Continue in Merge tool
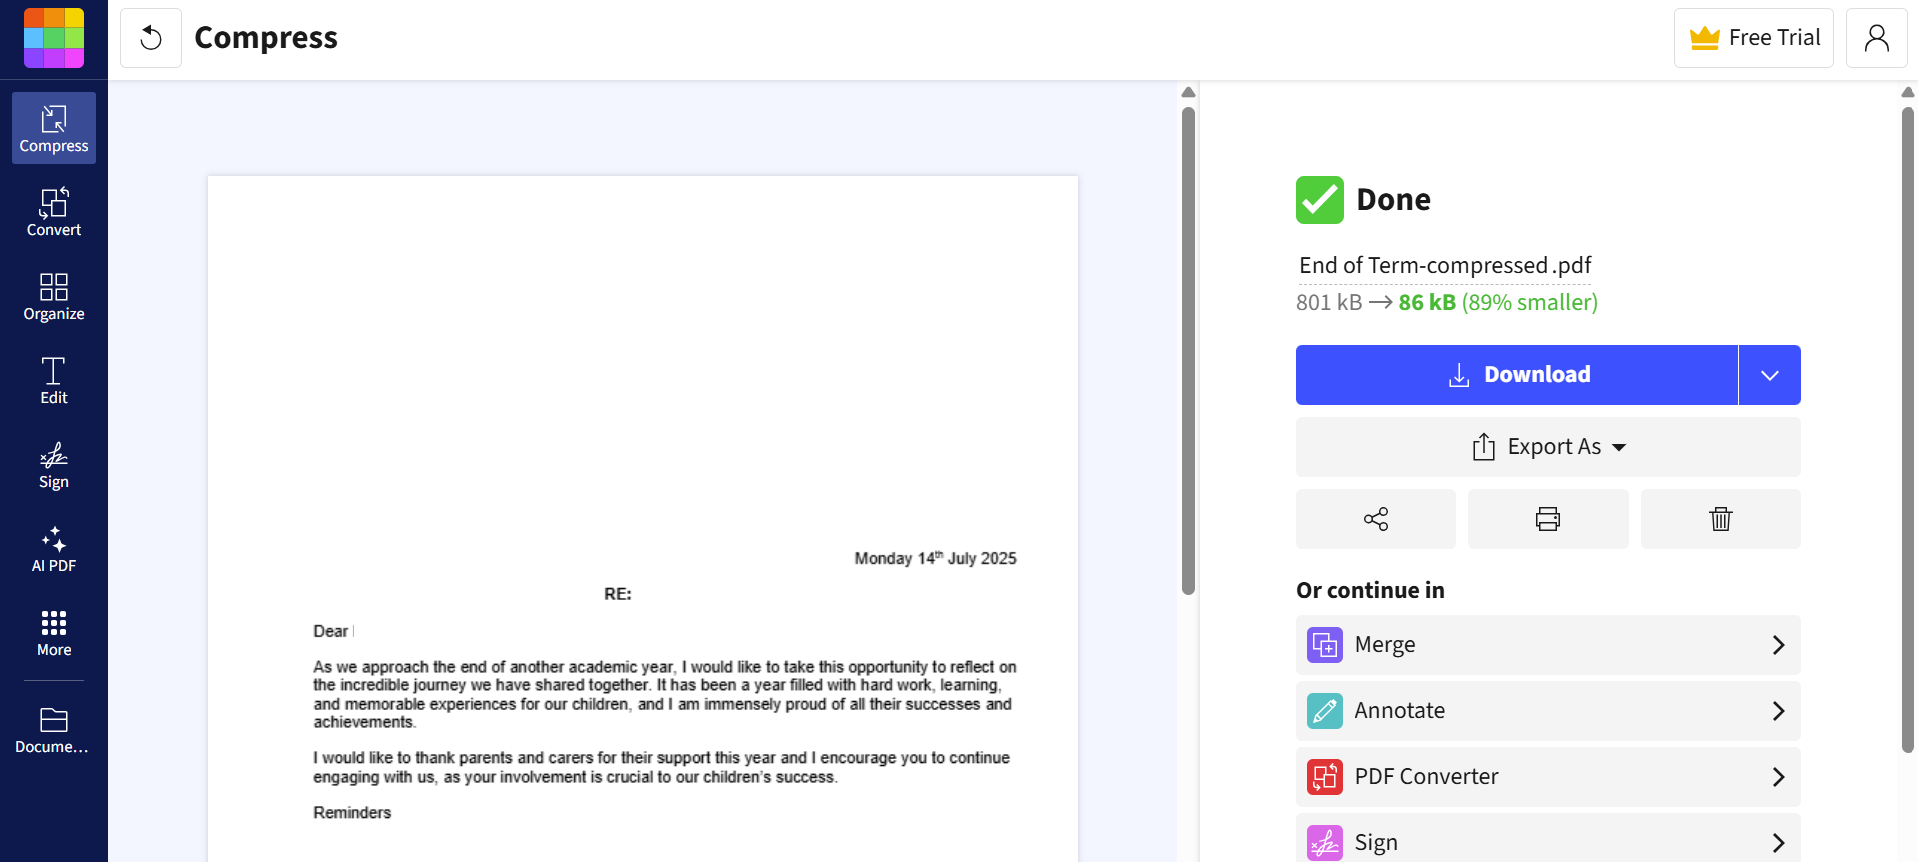The height and width of the screenshot is (862, 1918). coord(1548,645)
